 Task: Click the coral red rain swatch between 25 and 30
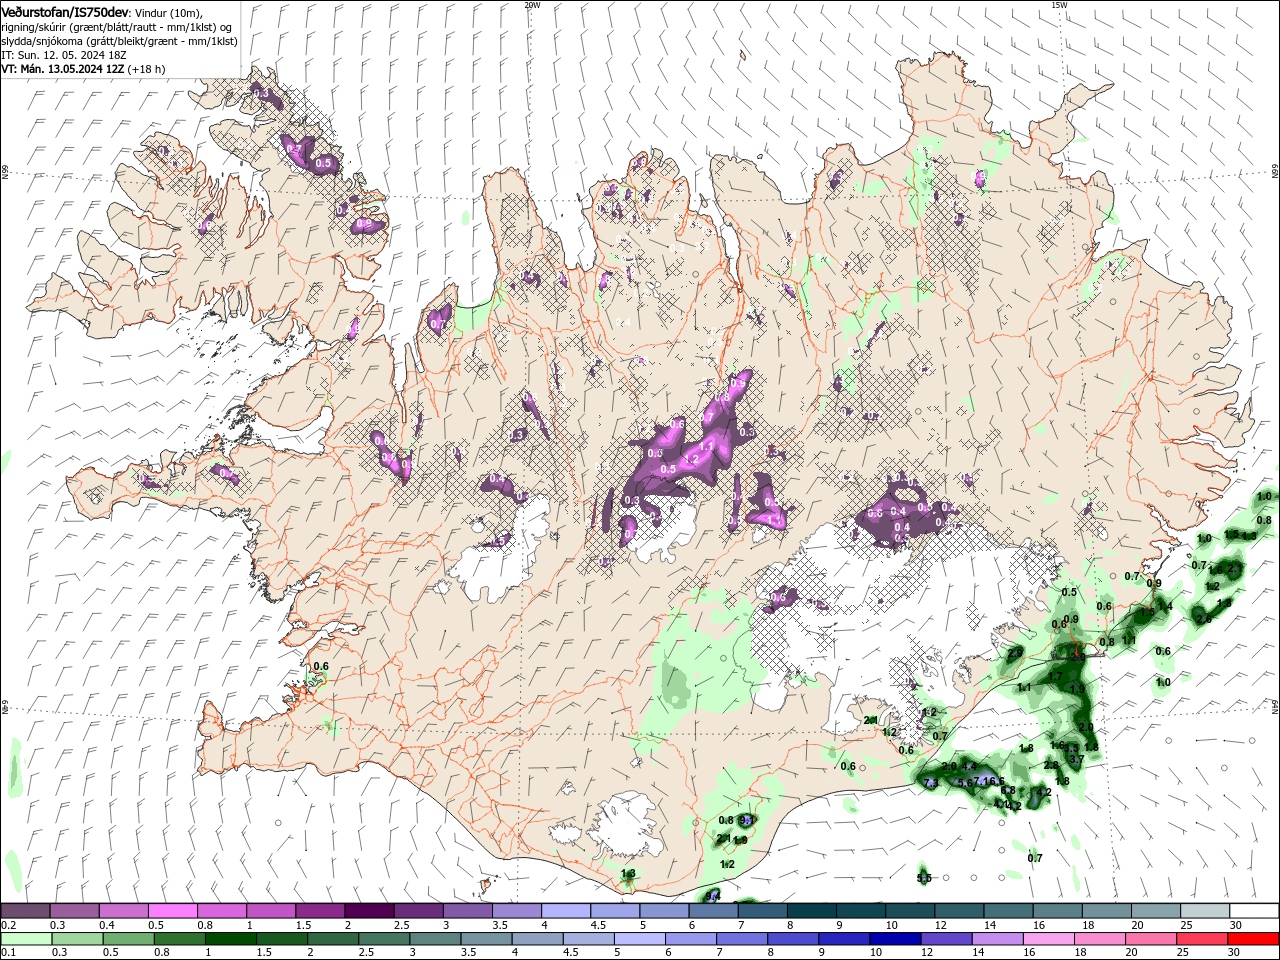(x=1202, y=939)
